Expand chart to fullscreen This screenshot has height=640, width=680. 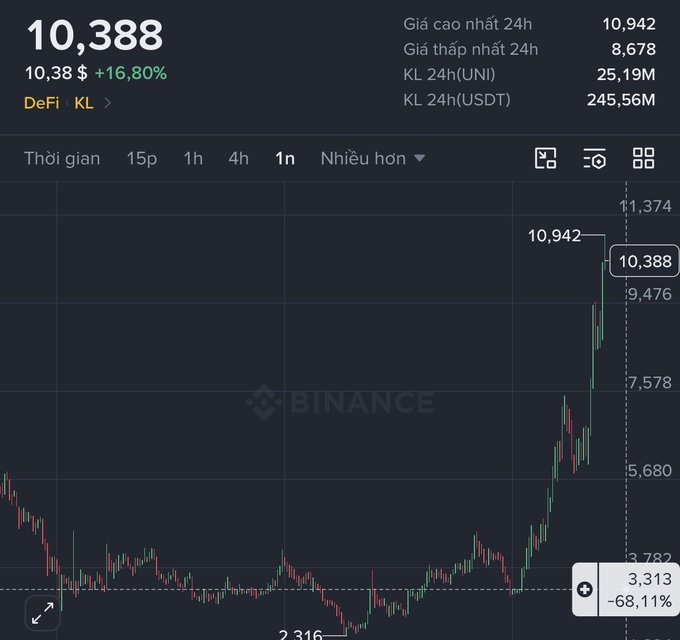[x=42, y=614]
